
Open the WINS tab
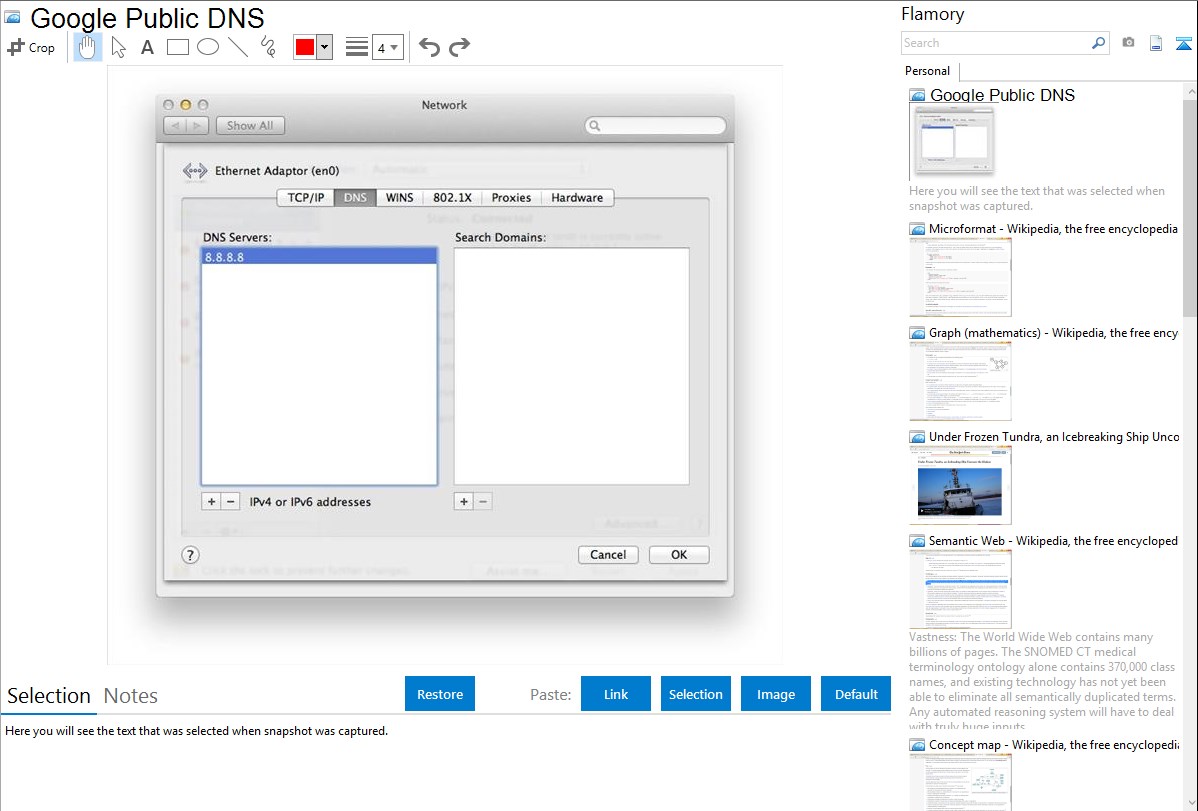[400, 197]
